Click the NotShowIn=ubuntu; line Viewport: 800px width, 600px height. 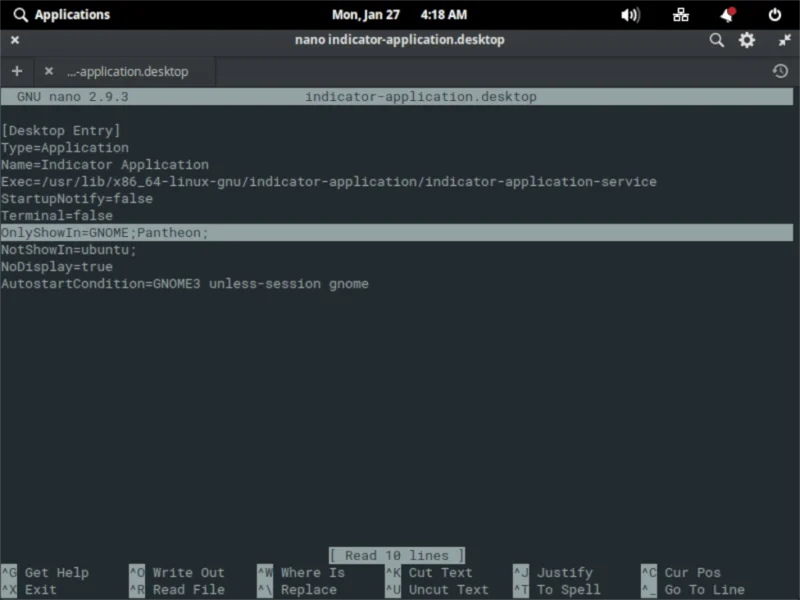[x=68, y=250]
